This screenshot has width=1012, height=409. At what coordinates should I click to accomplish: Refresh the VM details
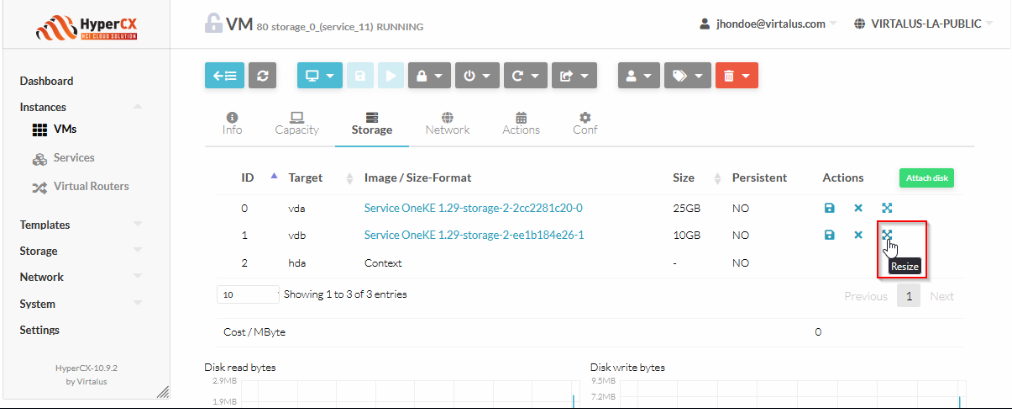pyautogui.click(x=261, y=75)
